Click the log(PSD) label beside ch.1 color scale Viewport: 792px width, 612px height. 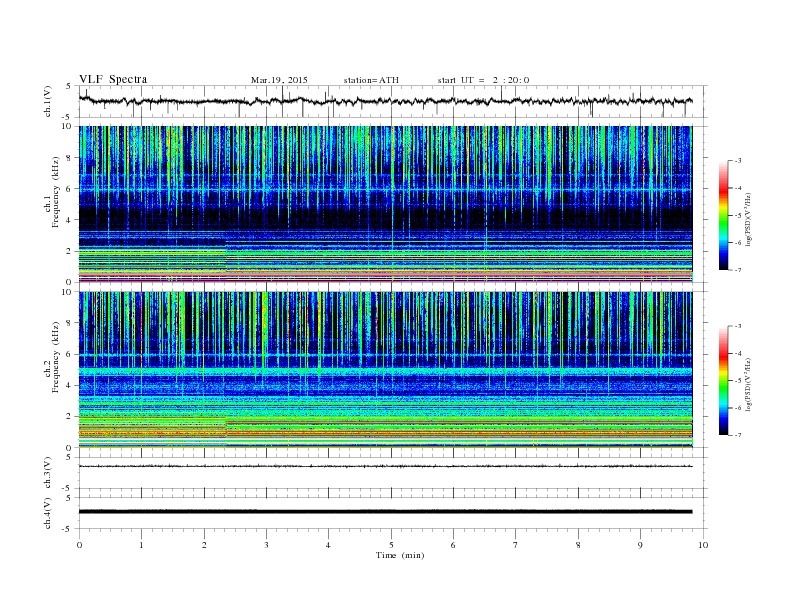tap(748, 219)
